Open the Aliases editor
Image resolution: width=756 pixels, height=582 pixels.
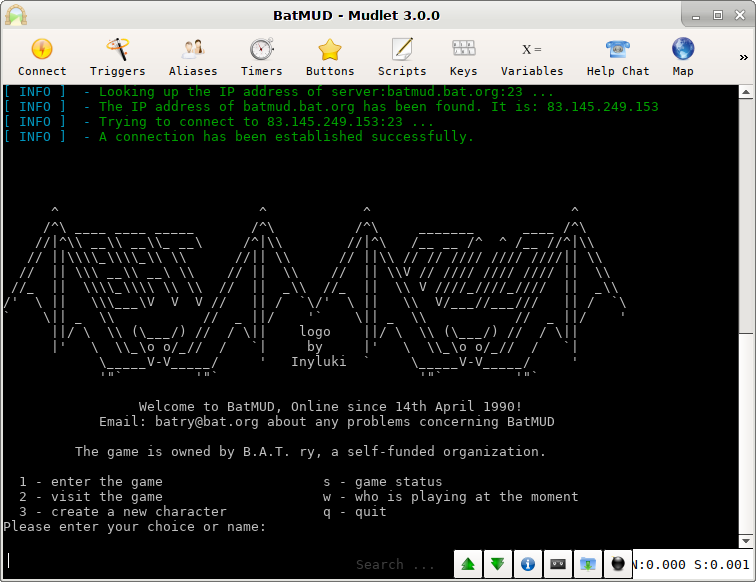pos(193,57)
